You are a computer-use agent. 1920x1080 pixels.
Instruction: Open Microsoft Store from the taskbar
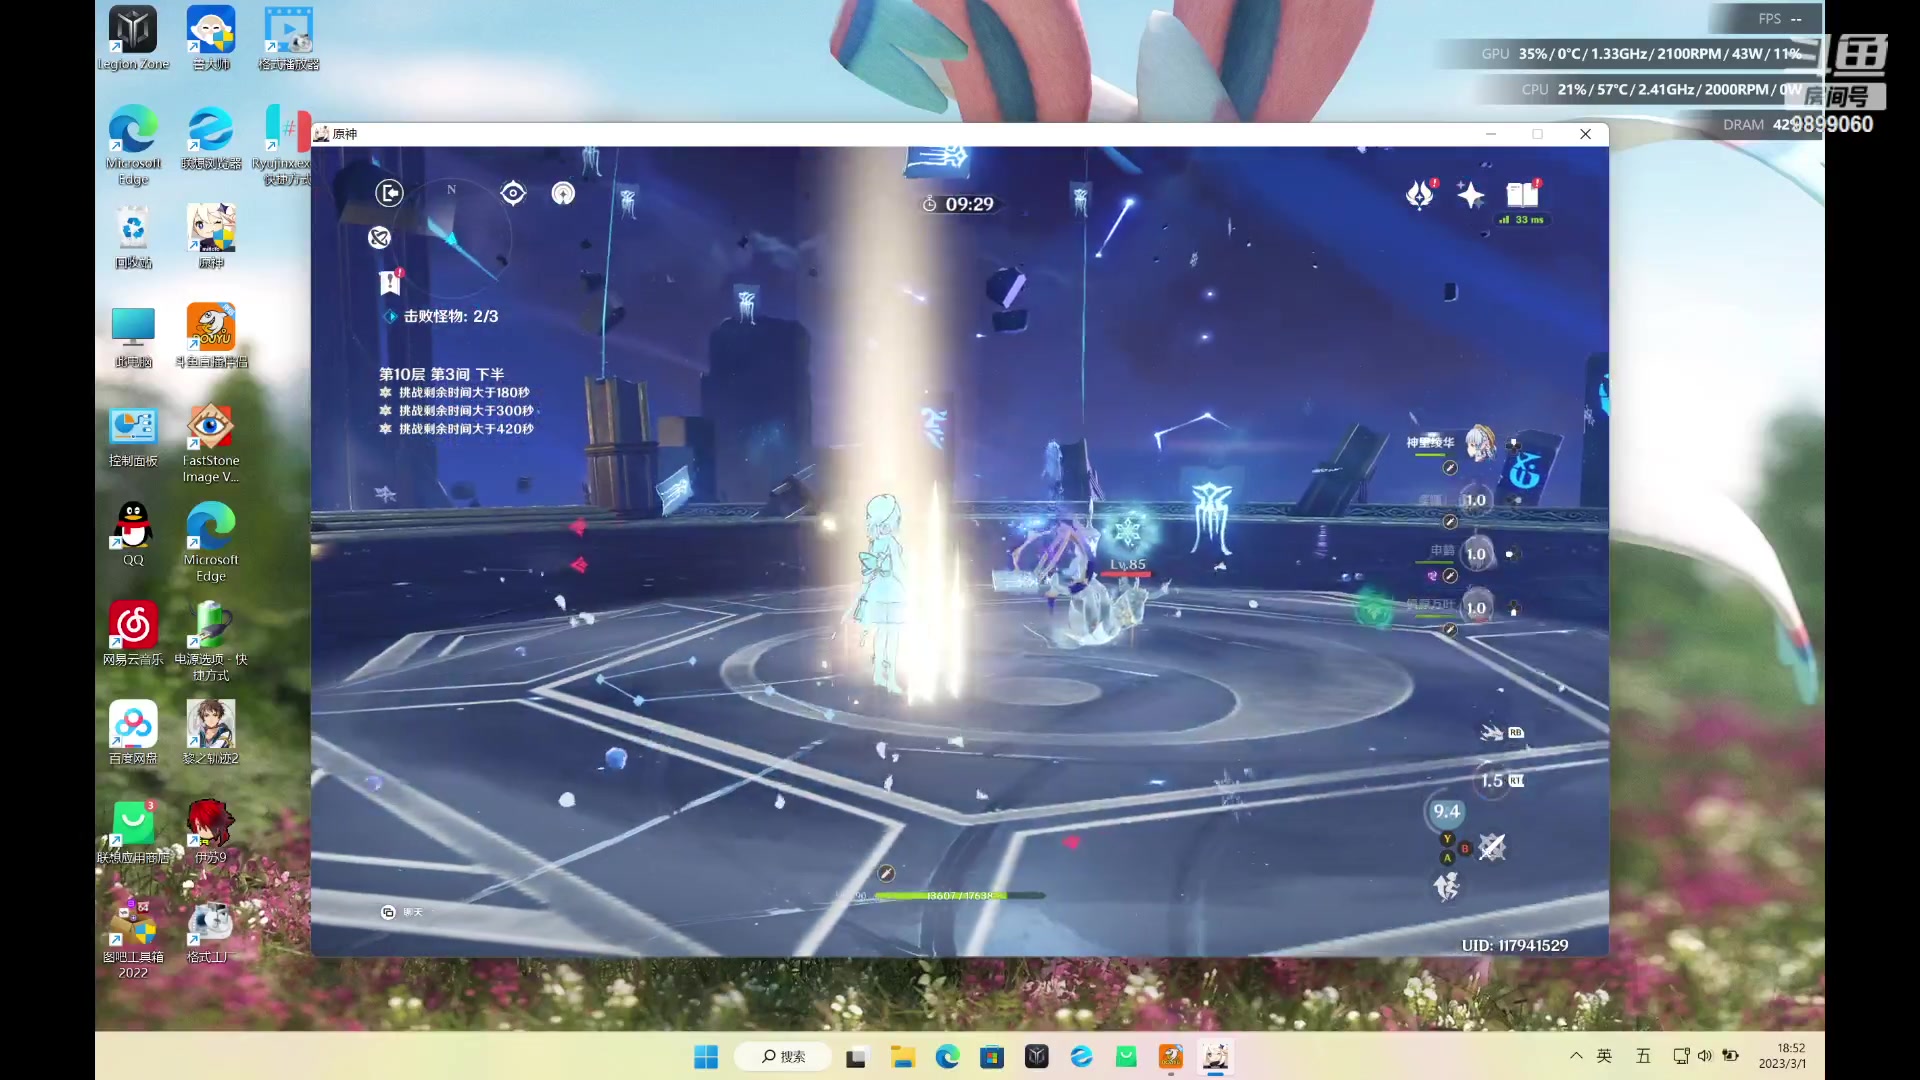coord(992,1057)
